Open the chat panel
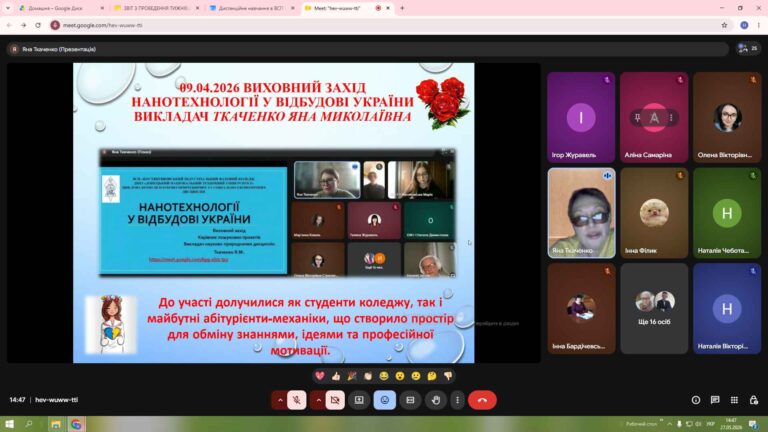The height and width of the screenshot is (432, 768). [x=715, y=400]
